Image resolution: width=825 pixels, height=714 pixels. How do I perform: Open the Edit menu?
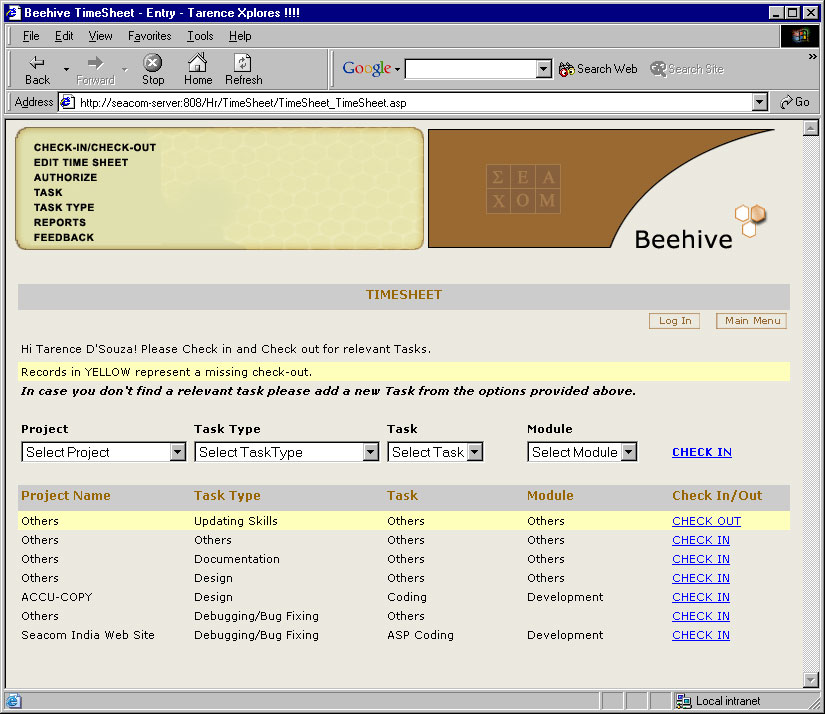[64, 36]
